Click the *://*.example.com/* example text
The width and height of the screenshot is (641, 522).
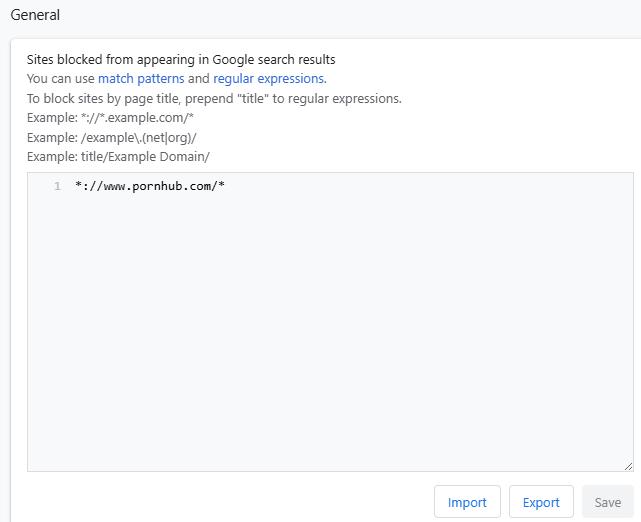(137, 118)
